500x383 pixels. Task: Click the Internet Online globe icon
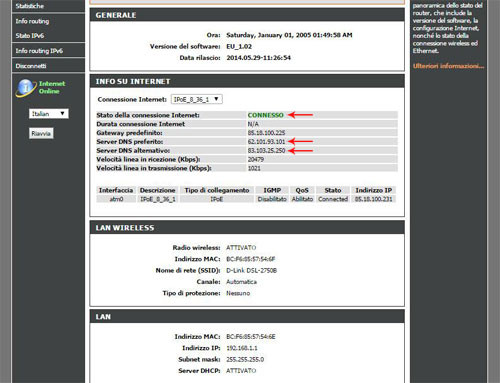tap(25, 88)
